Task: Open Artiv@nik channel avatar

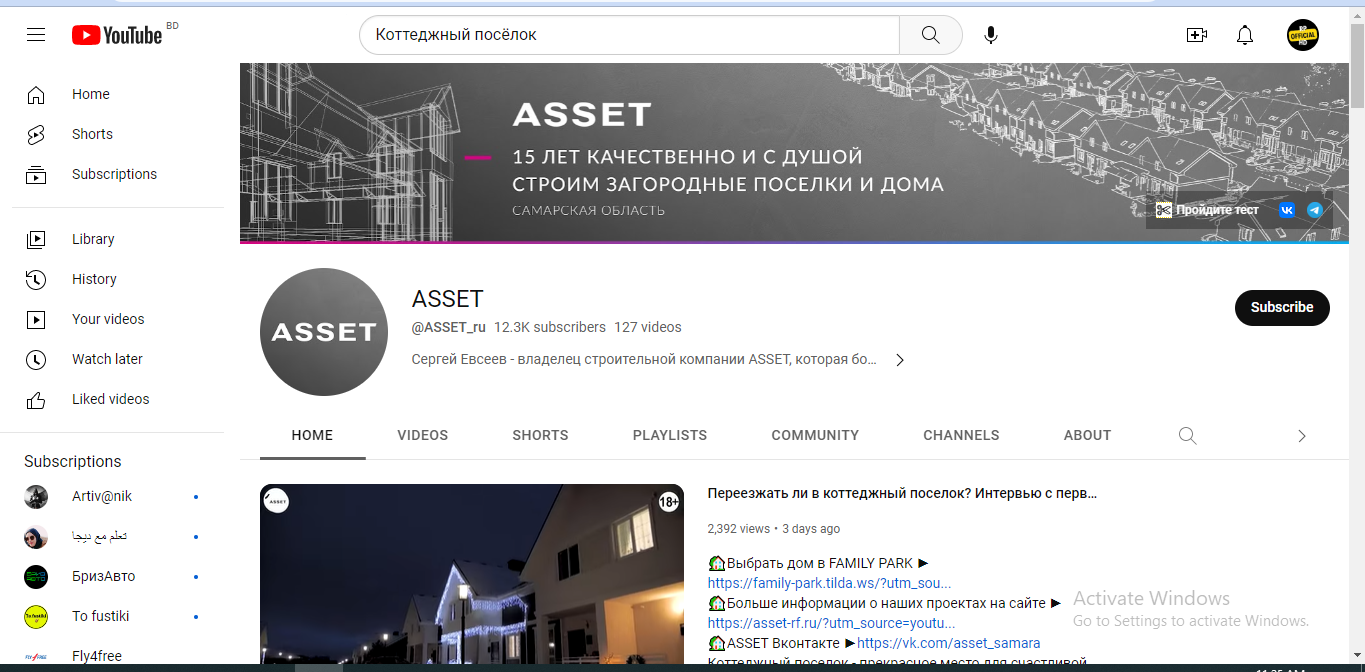Action: [36, 497]
